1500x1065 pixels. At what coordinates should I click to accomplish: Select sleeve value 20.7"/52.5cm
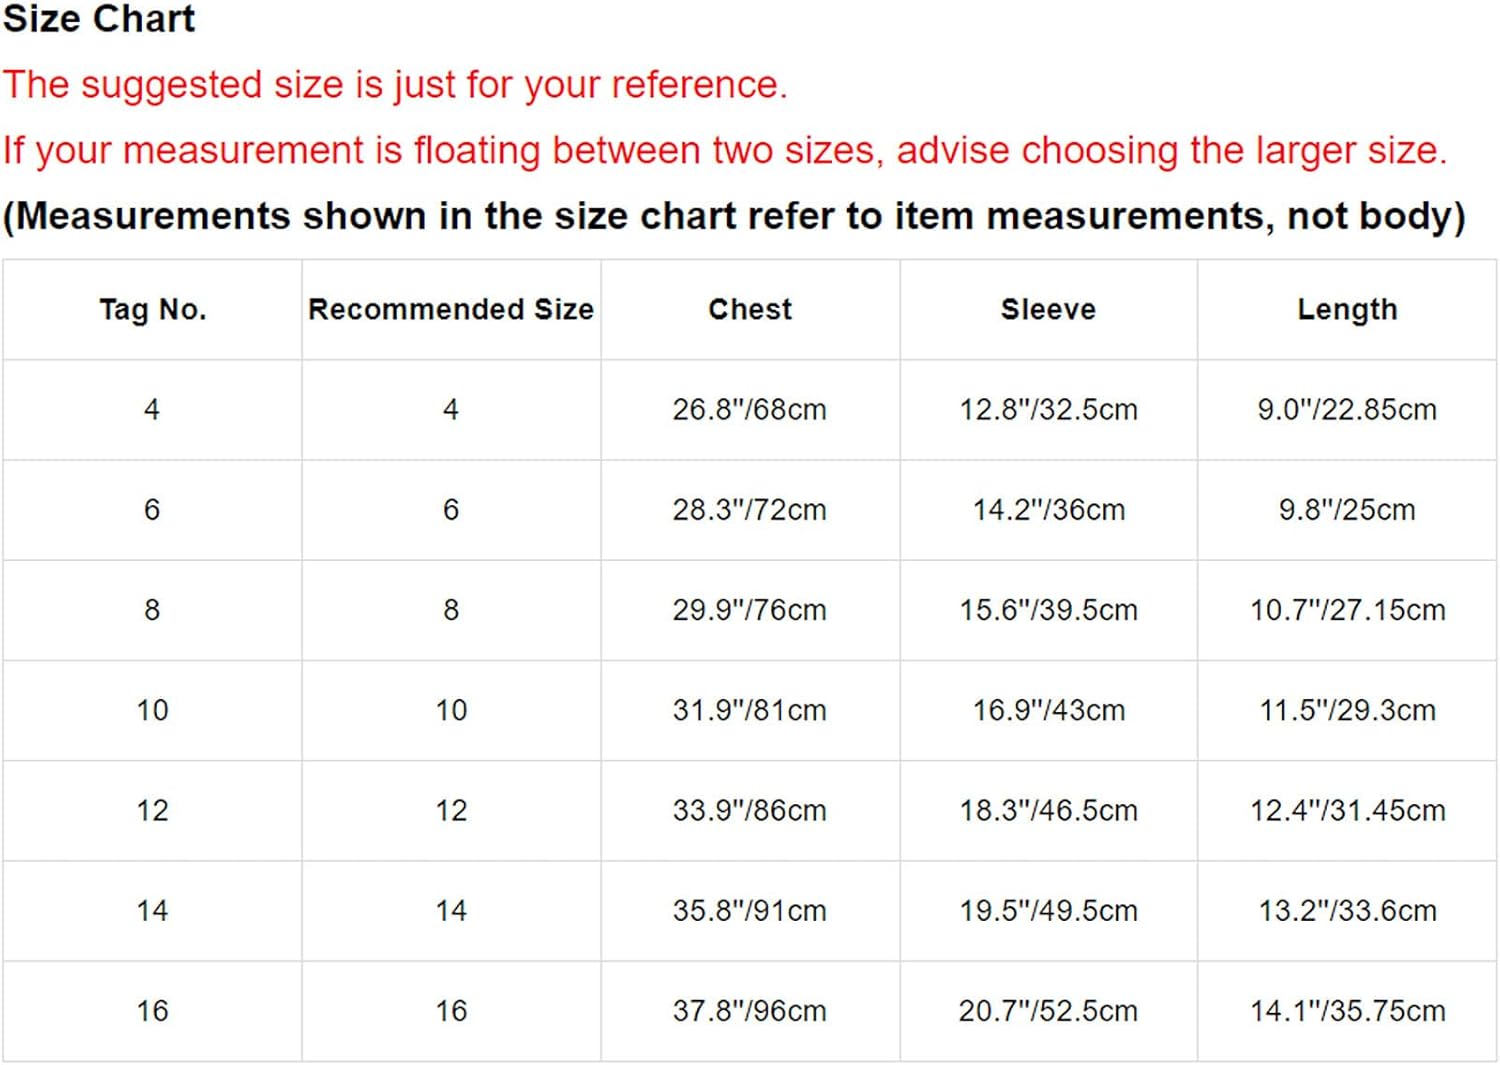pyautogui.click(x=1048, y=1011)
